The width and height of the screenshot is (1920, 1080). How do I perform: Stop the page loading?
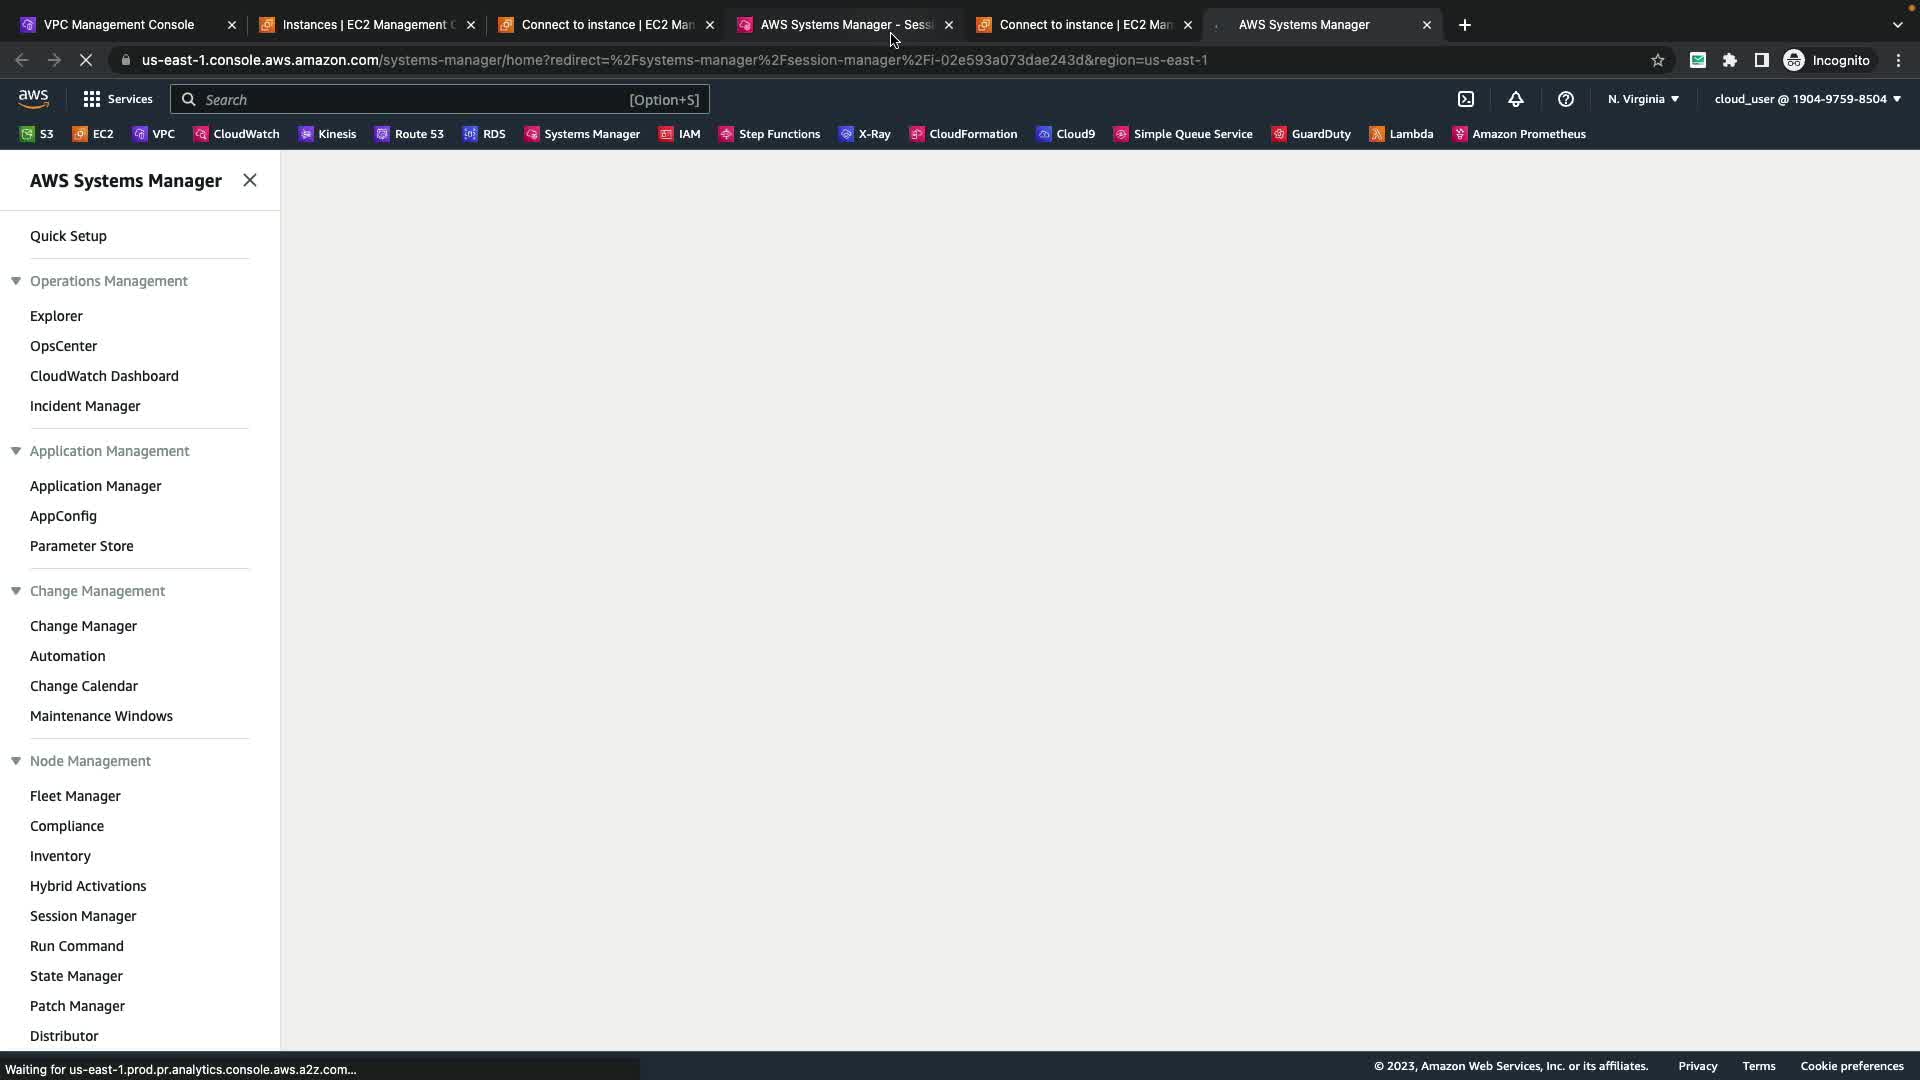86,60
